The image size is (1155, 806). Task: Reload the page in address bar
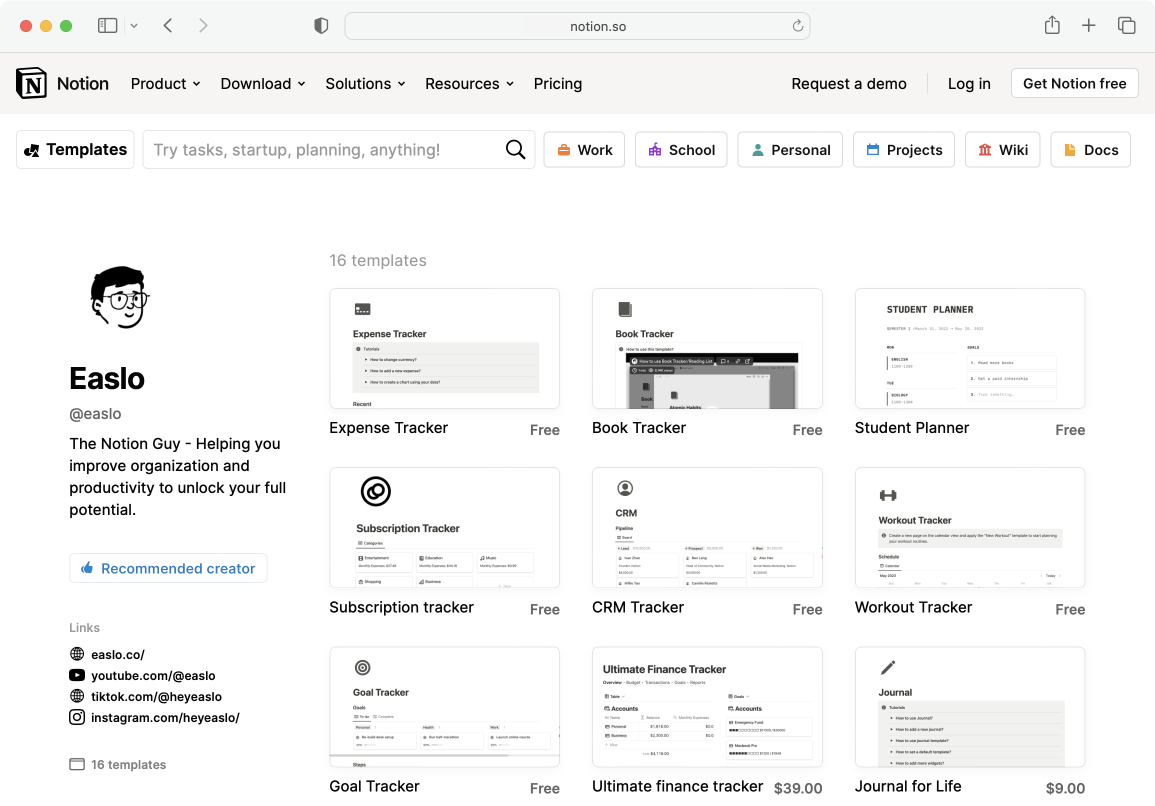(797, 26)
